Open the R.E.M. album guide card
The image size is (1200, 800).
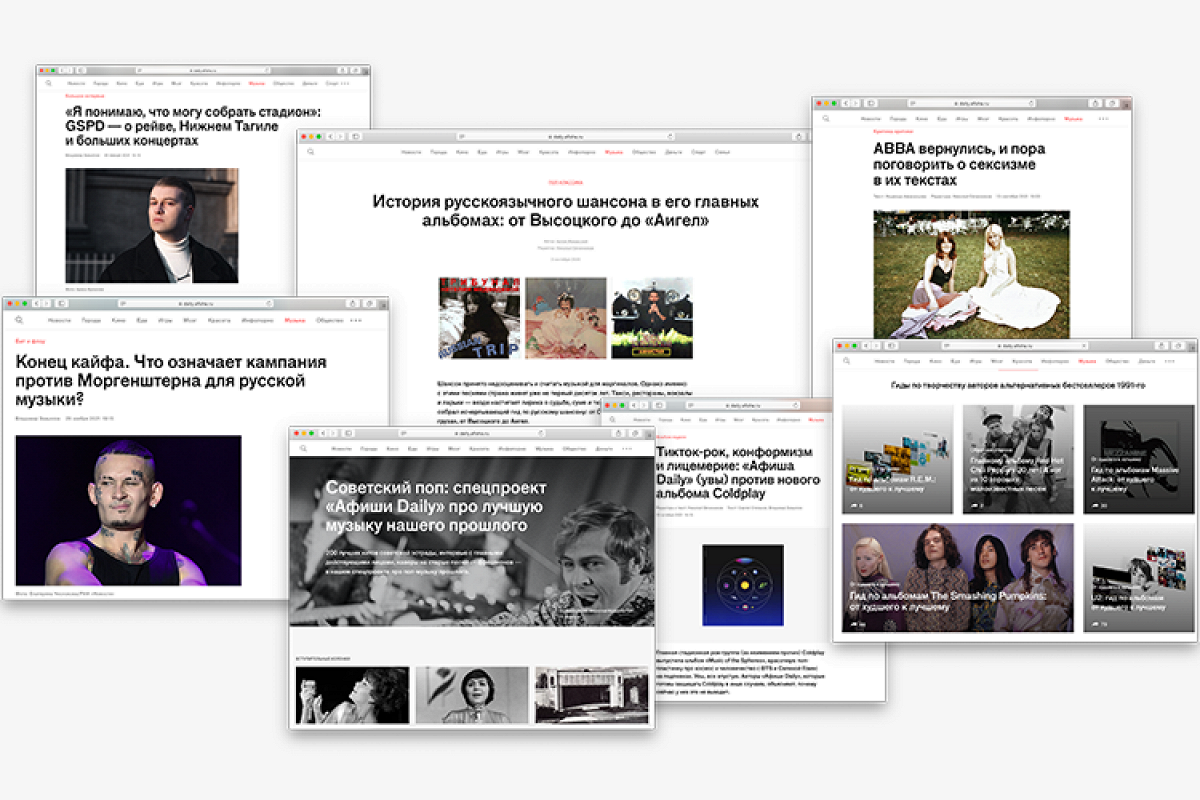tap(897, 459)
